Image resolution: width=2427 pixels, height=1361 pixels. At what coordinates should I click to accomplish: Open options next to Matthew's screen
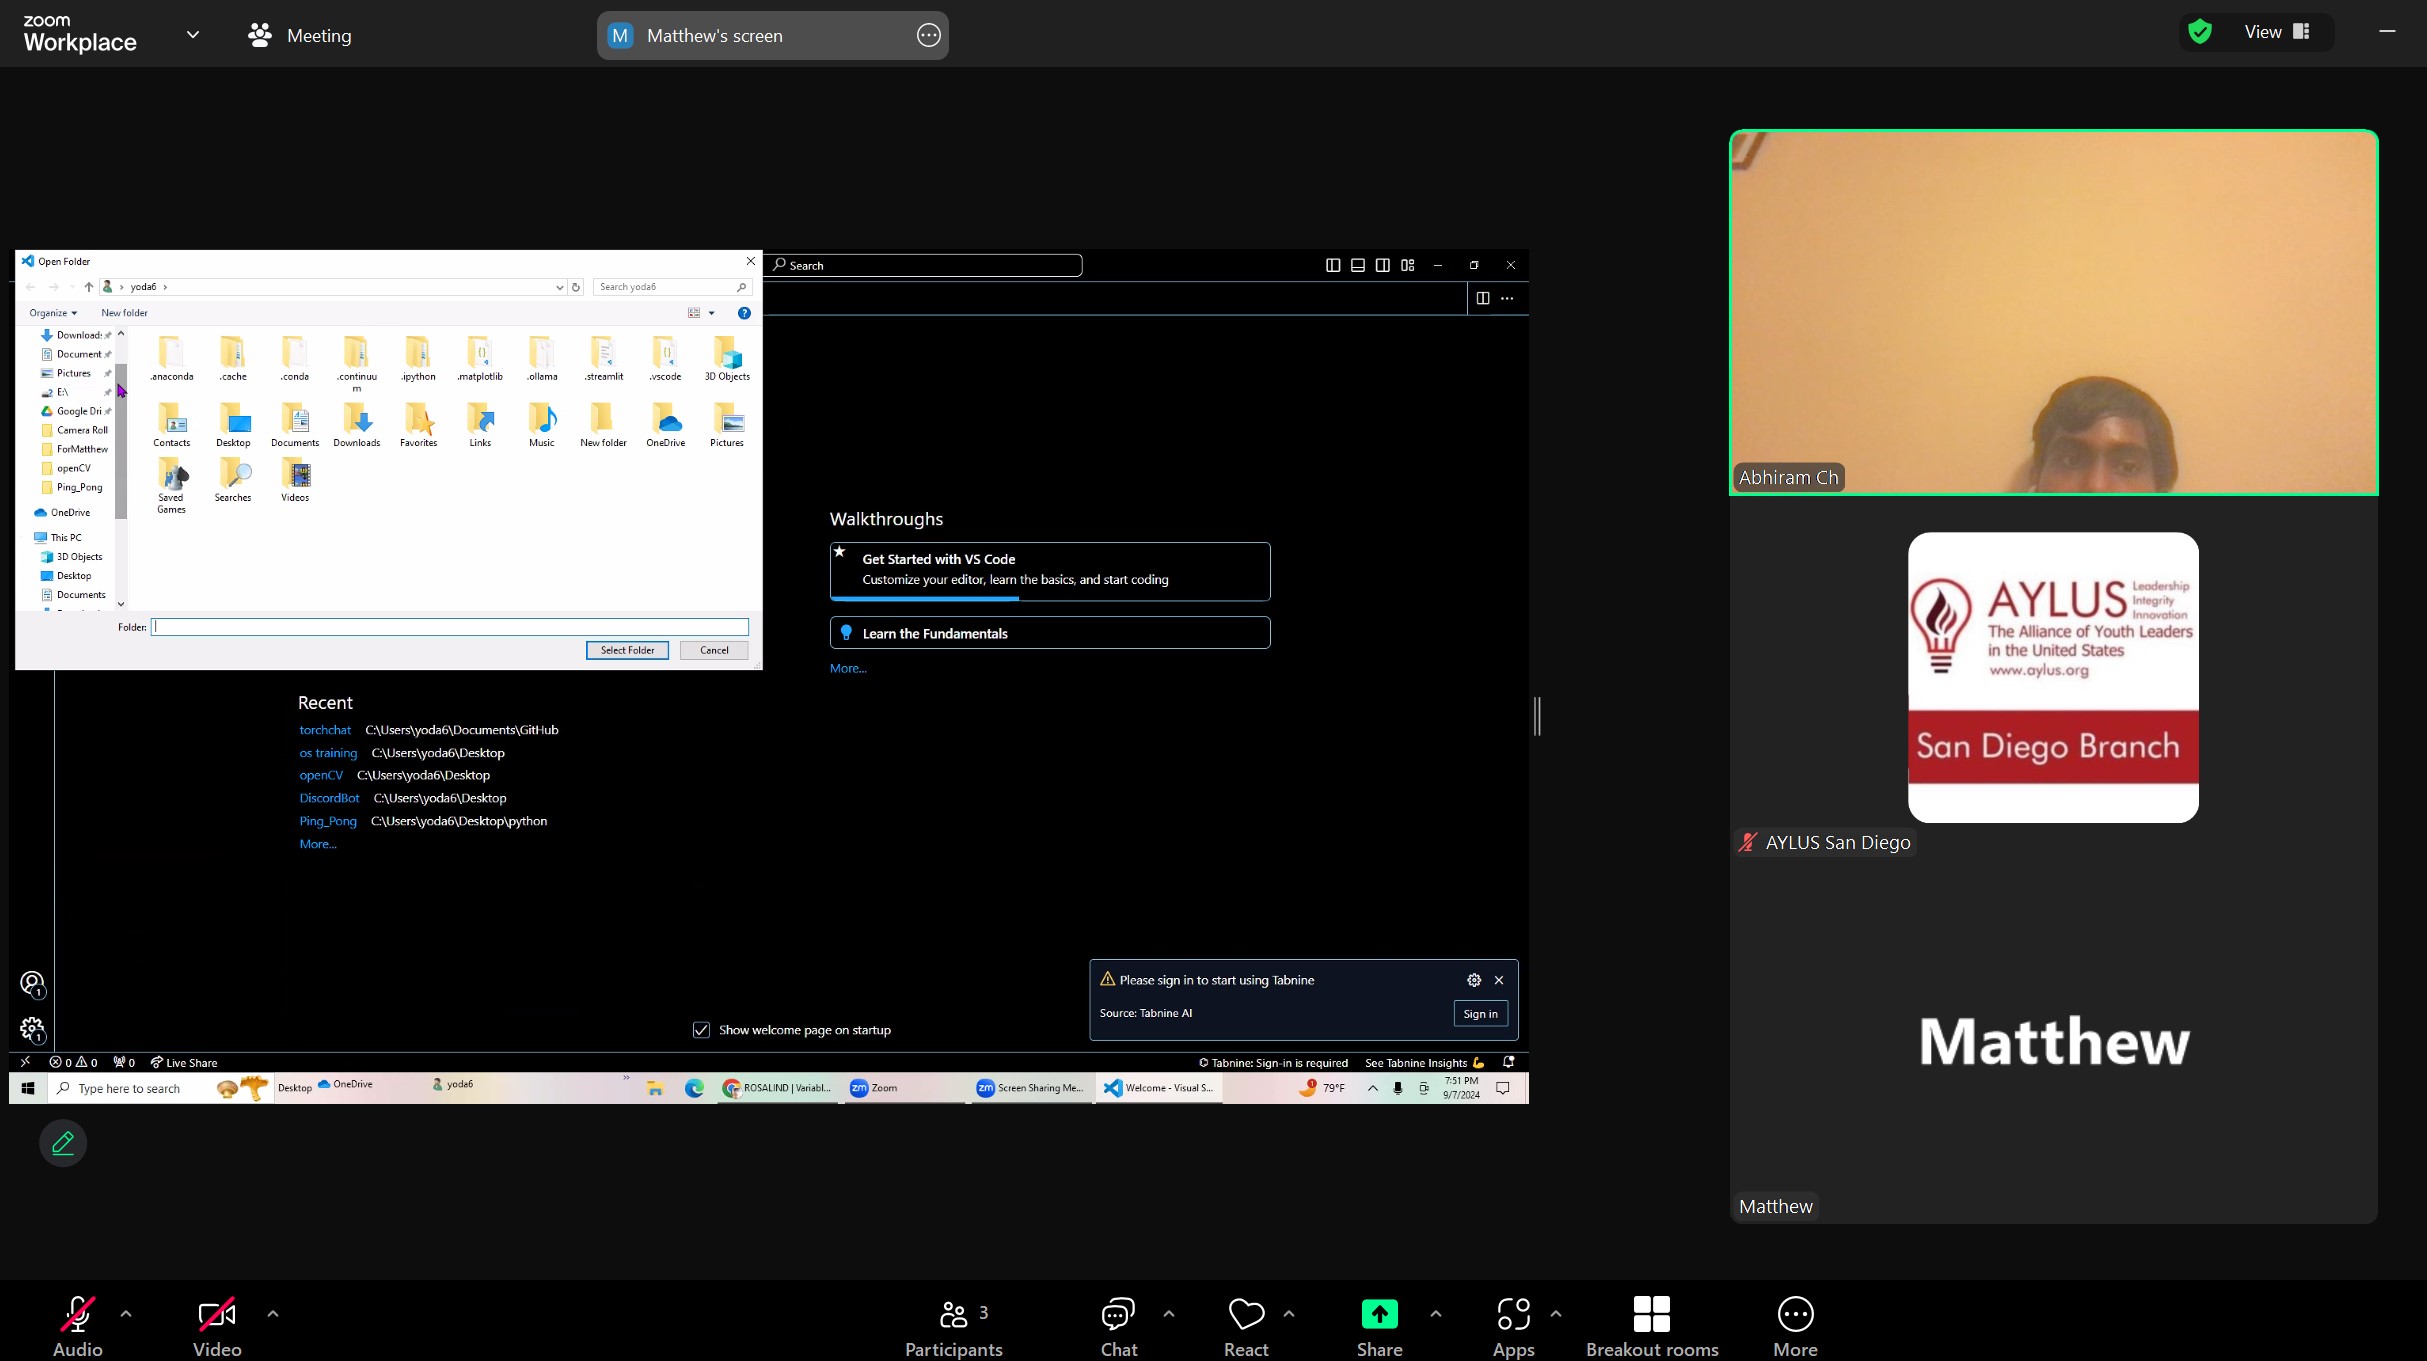point(928,36)
